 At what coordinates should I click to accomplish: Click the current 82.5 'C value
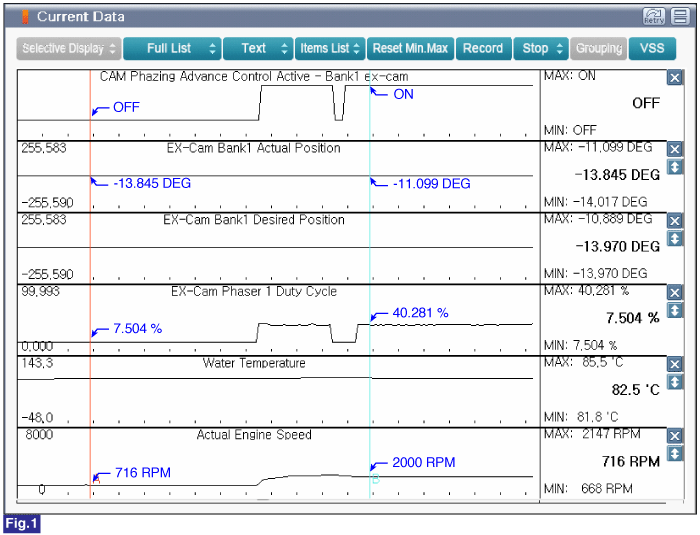coord(635,390)
